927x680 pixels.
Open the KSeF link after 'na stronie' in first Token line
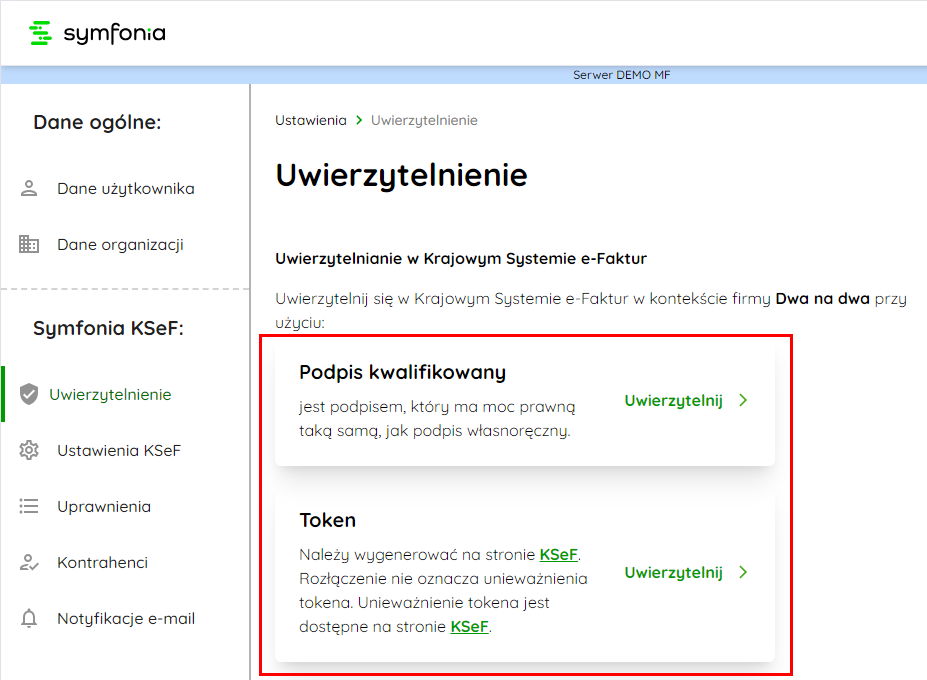click(559, 555)
